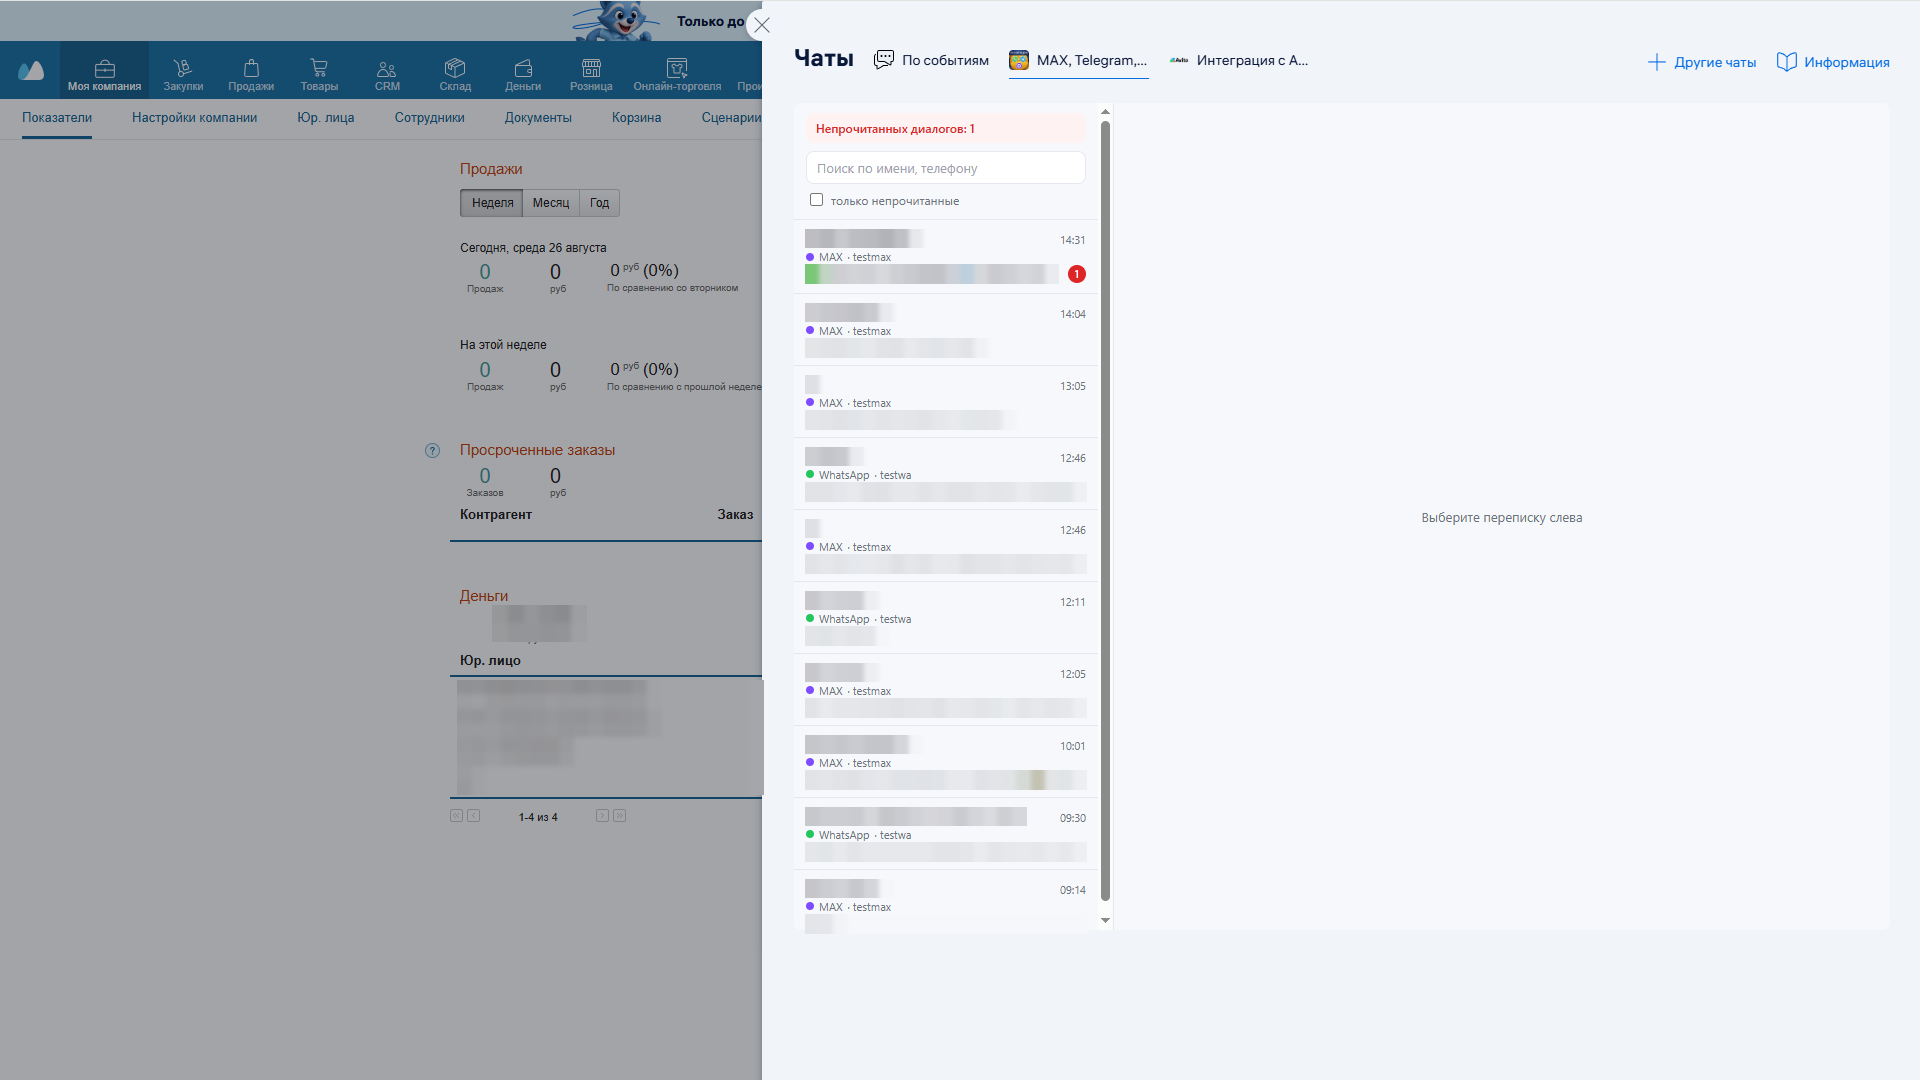Click Непрочитанных диалогов: 1 banner
Viewport: 1920px width, 1080px height.
[x=945, y=129]
